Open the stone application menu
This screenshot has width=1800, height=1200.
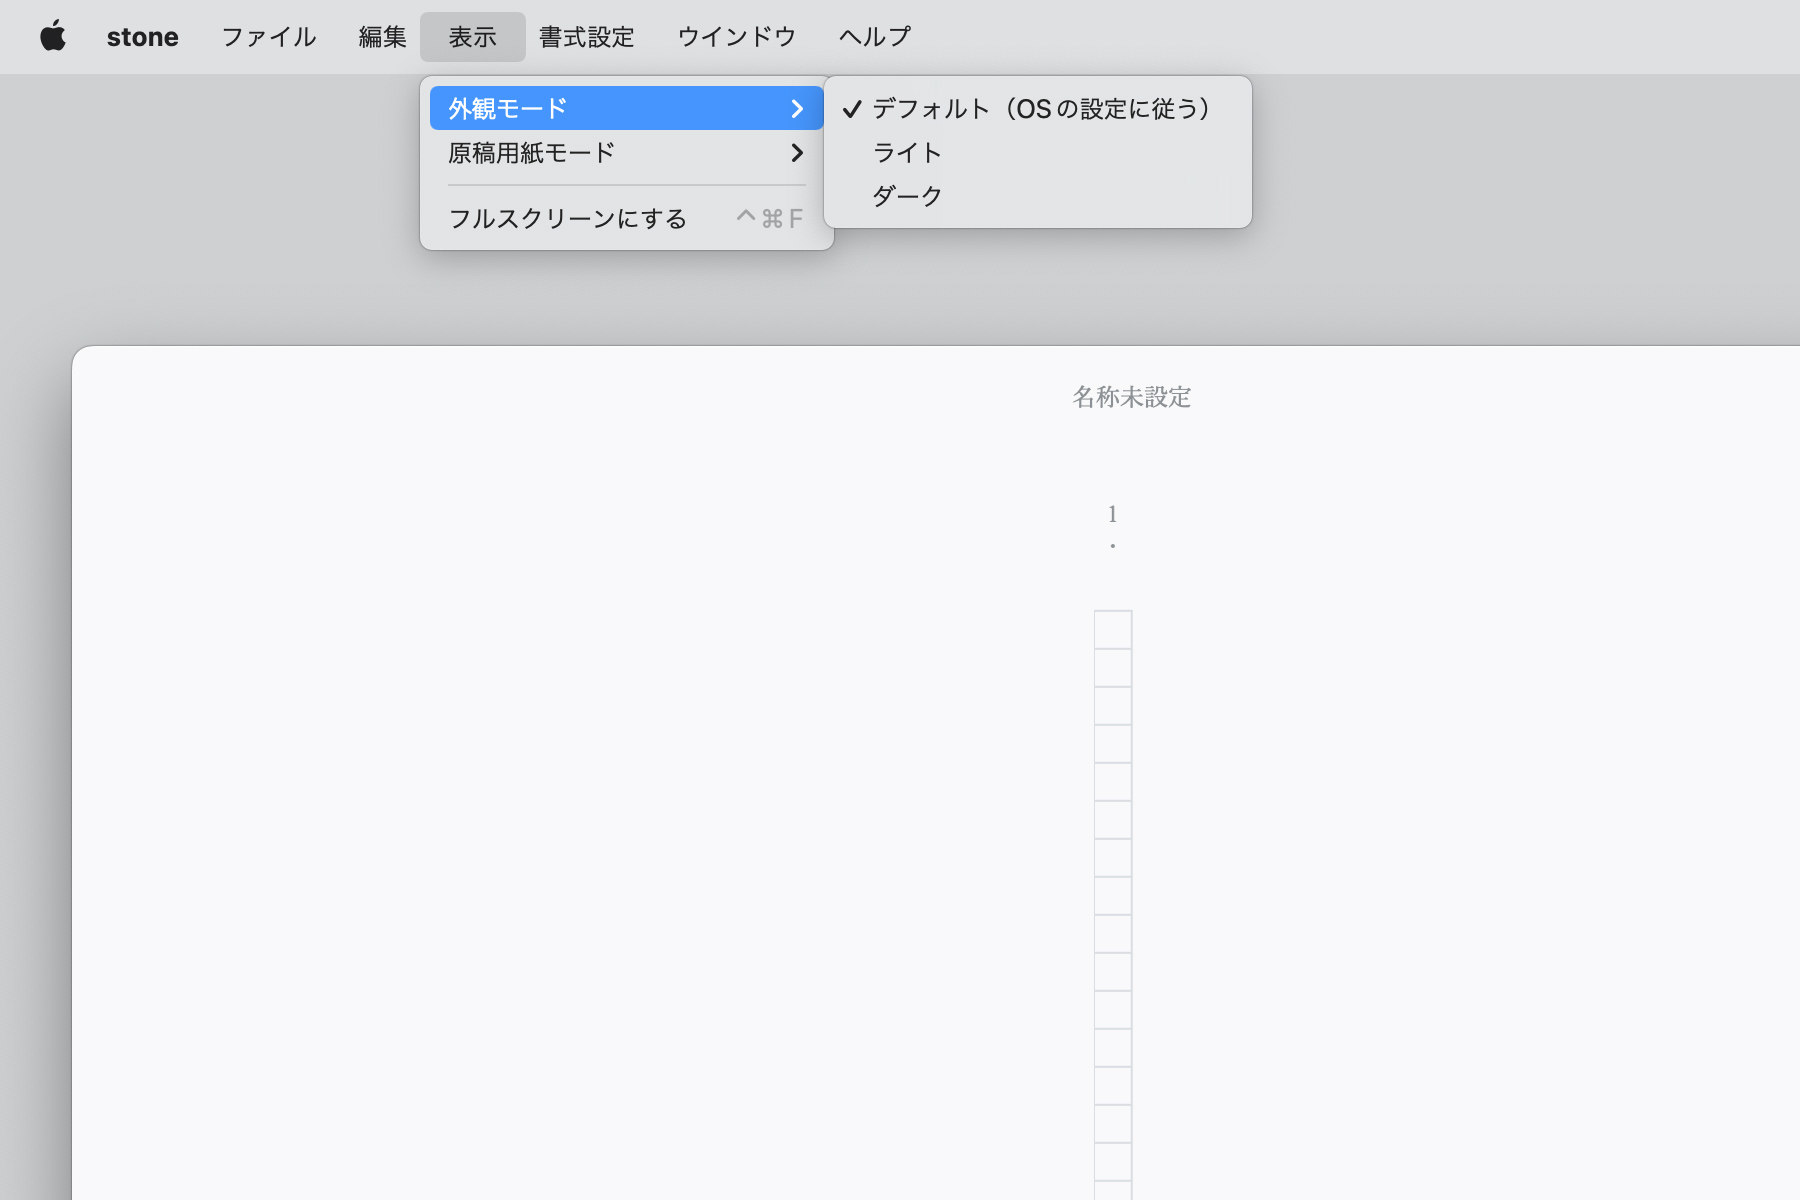142,37
